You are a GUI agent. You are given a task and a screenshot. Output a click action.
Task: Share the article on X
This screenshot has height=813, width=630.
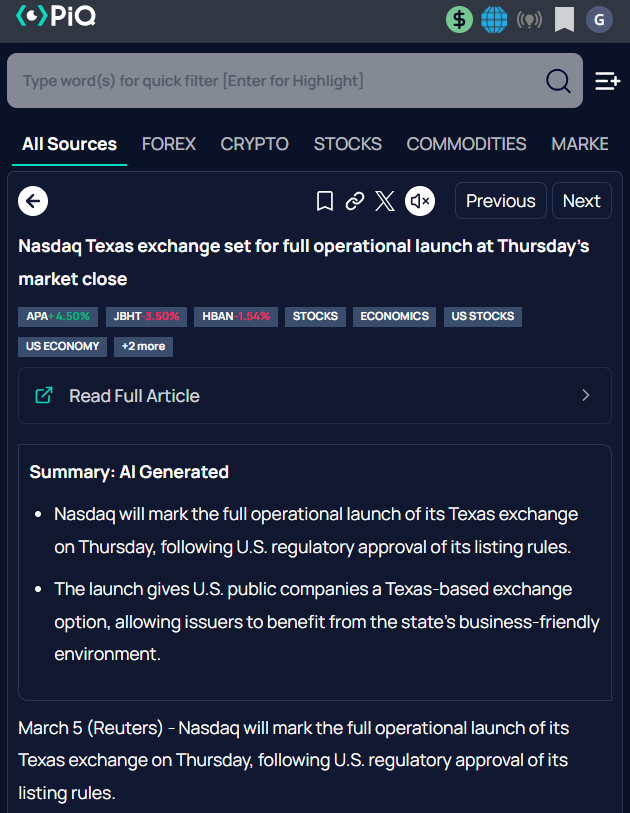(x=385, y=201)
